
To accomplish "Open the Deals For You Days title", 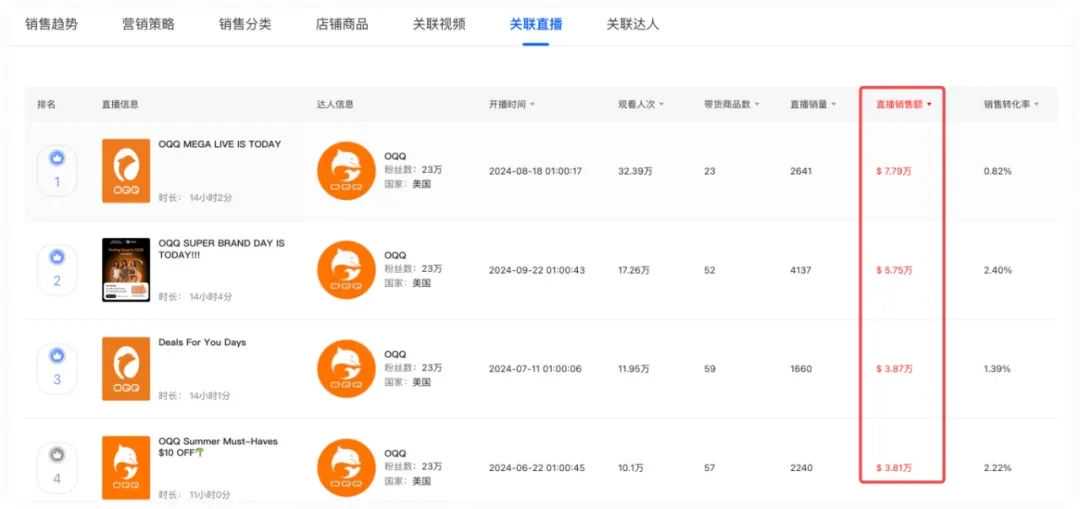I will (x=202, y=342).
